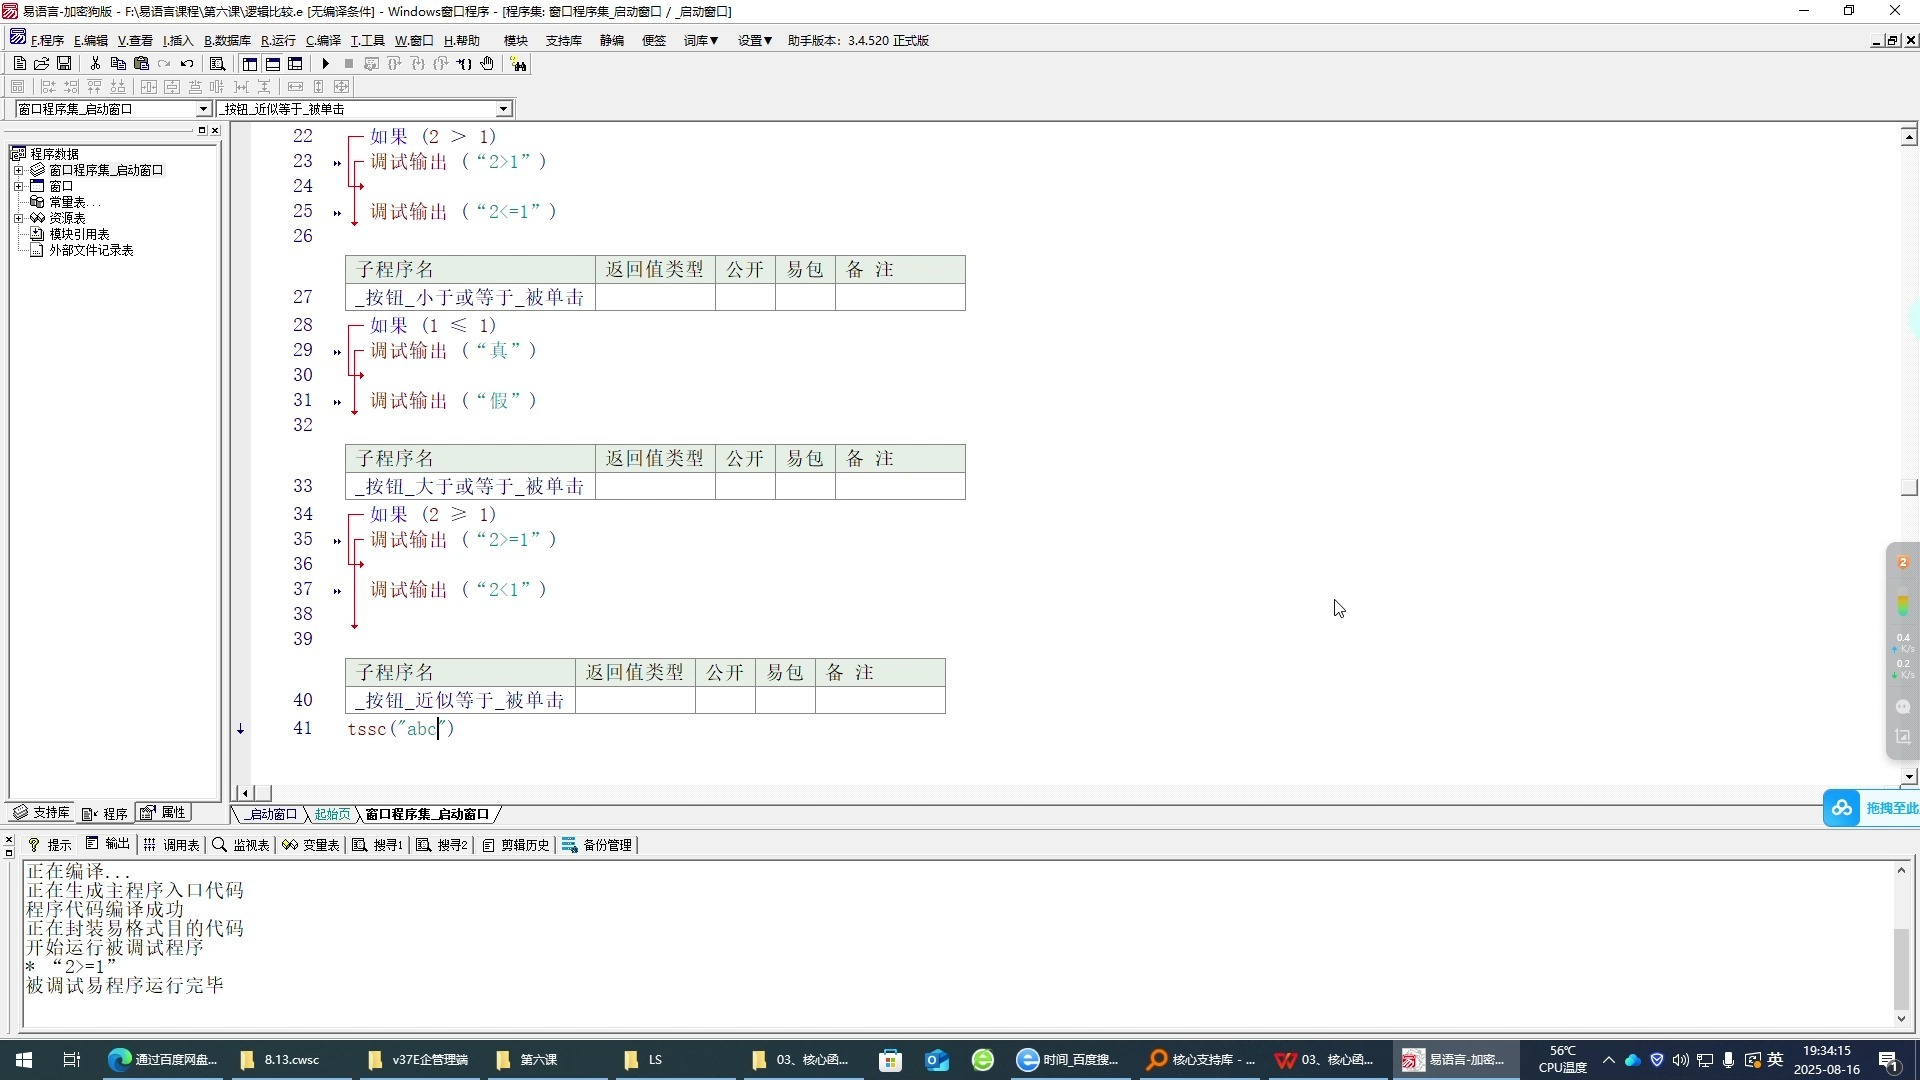Viewport: 1920px width, 1080px height.
Task: Switch to the 起始页 editor tab
Action: pyautogui.click(x=332, y=814)
